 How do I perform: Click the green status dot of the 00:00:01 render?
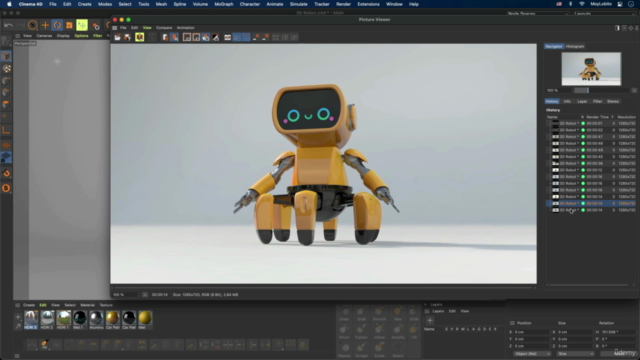[583, 123]
